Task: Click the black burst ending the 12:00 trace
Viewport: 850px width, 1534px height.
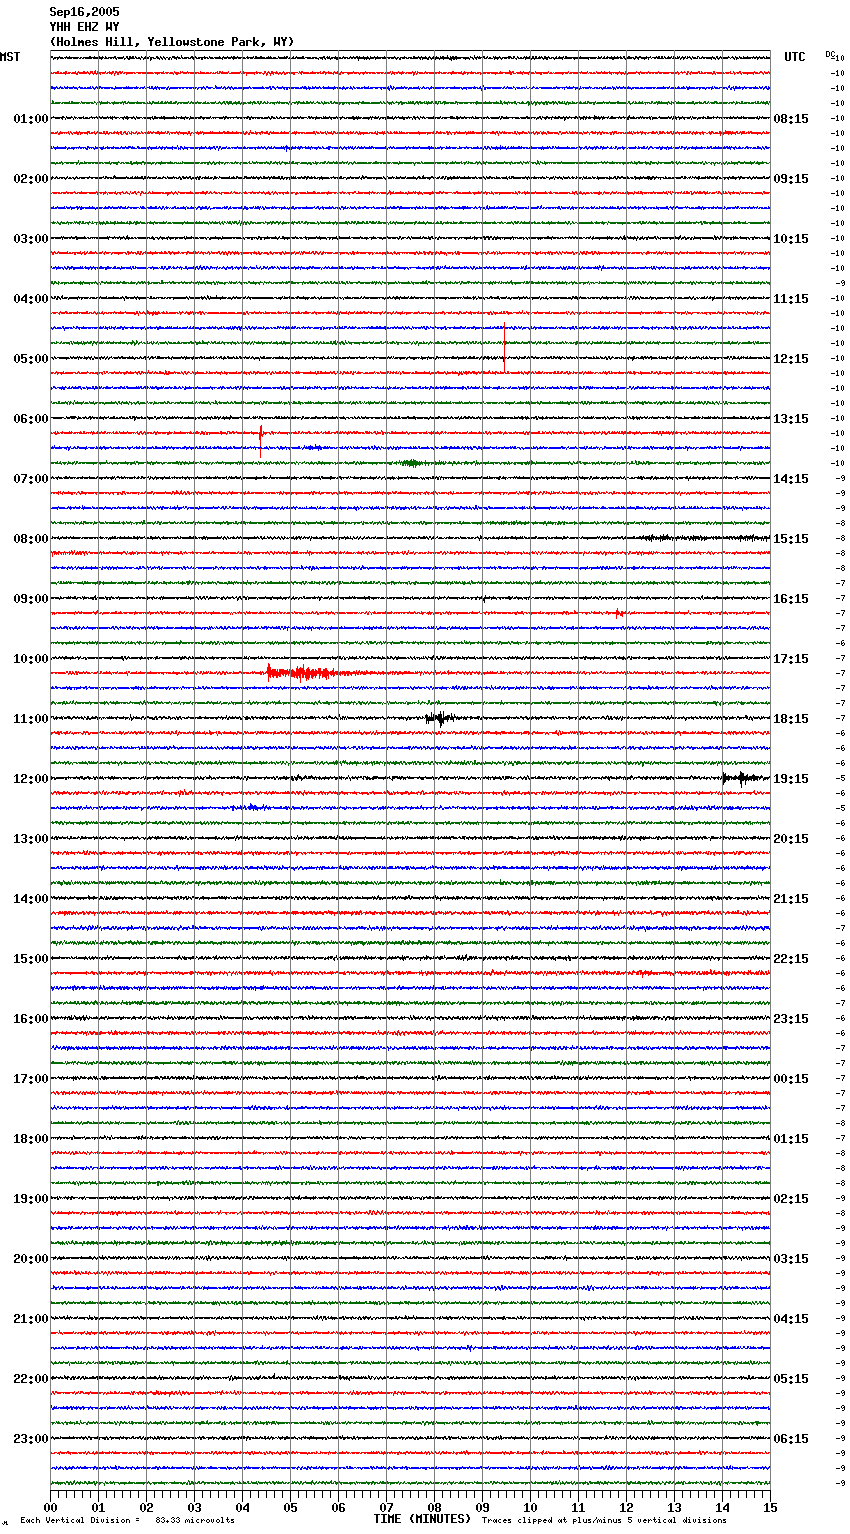Action: (743, 778)
